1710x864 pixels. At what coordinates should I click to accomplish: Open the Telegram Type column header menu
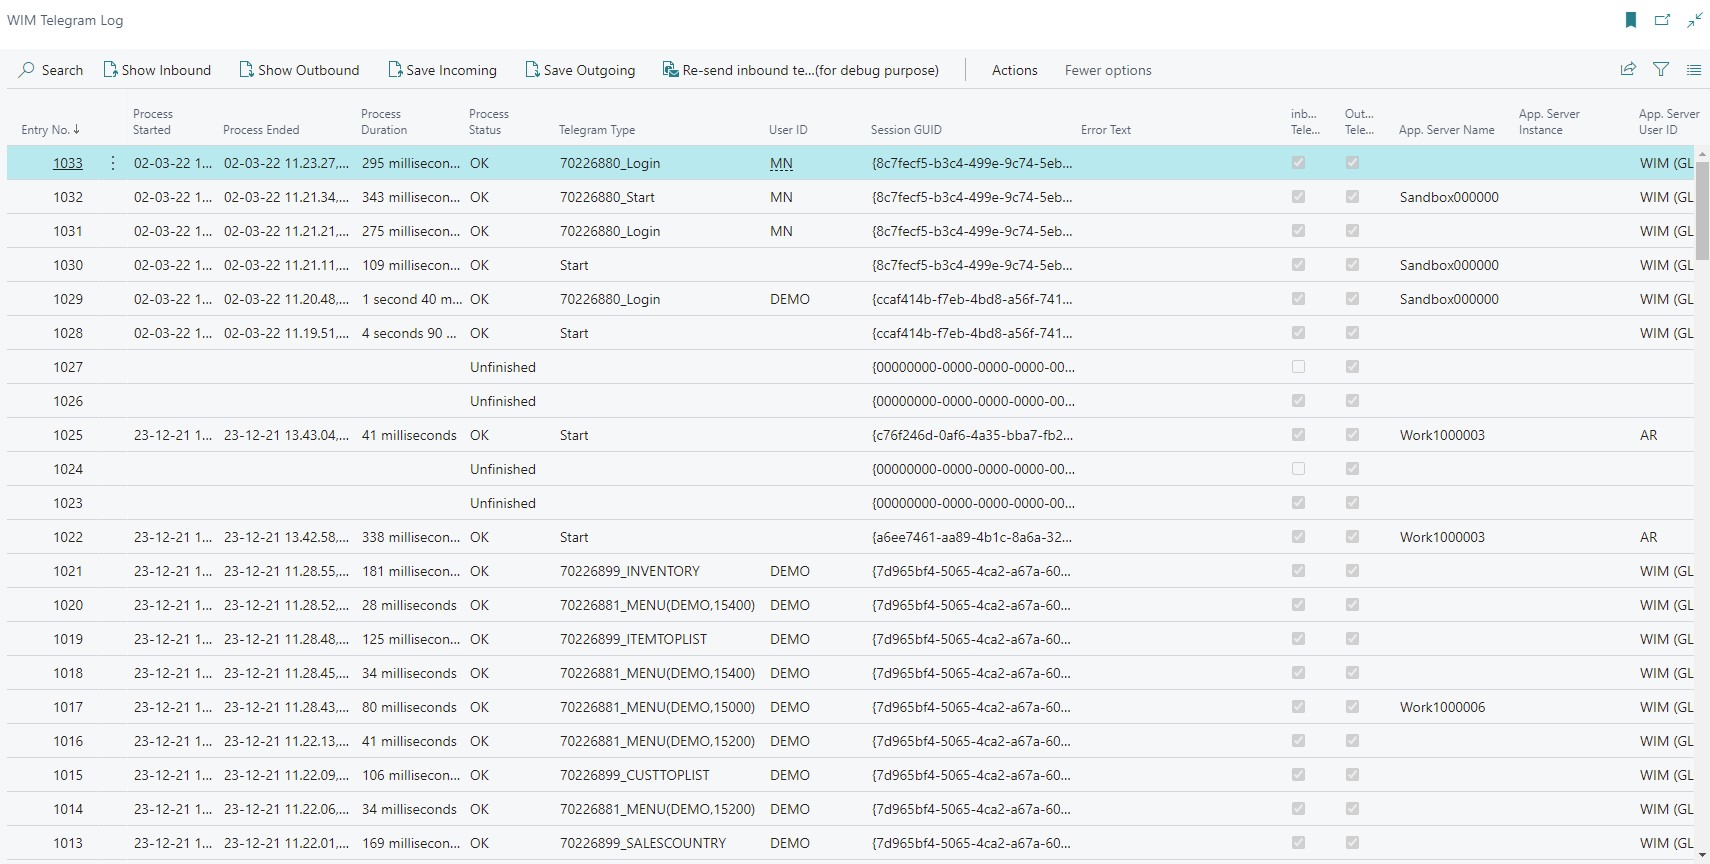597,130
